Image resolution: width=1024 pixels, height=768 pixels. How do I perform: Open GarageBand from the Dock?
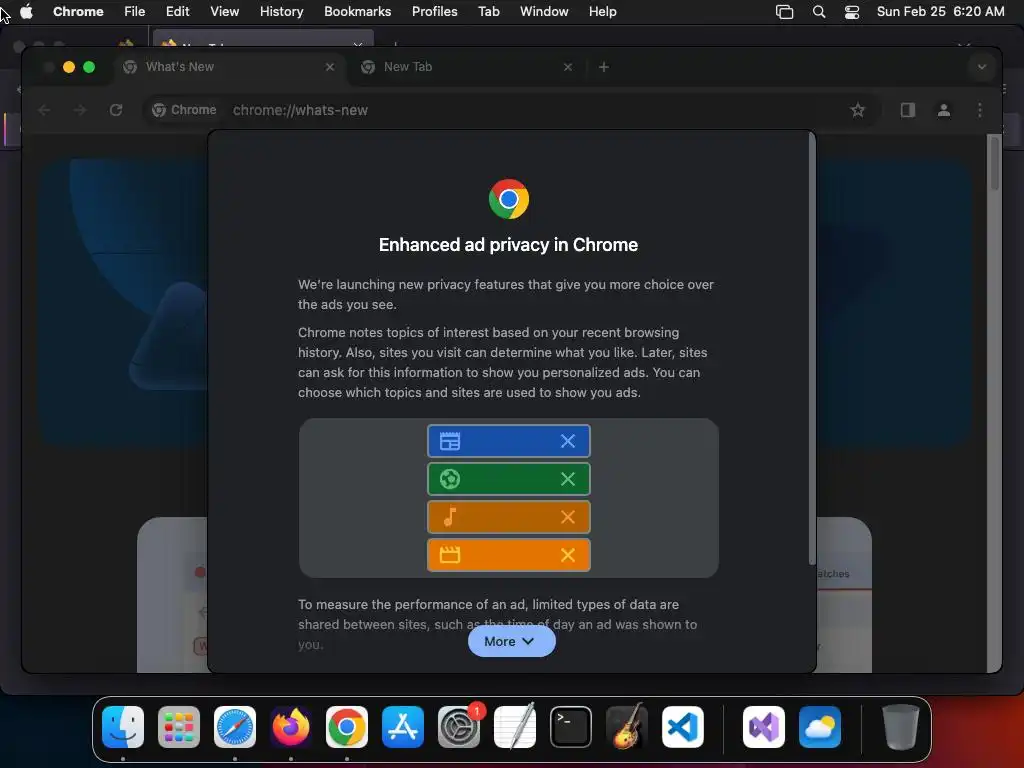627,727
